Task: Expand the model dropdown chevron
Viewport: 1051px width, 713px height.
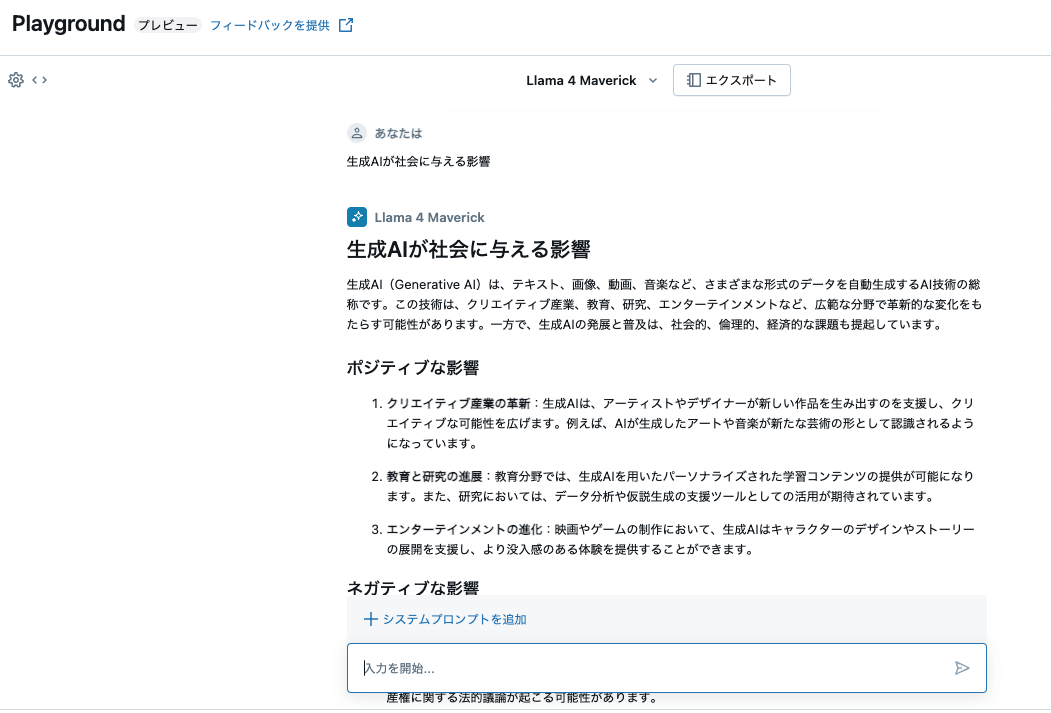Action: pyautogui.click(x=653, y=80)
